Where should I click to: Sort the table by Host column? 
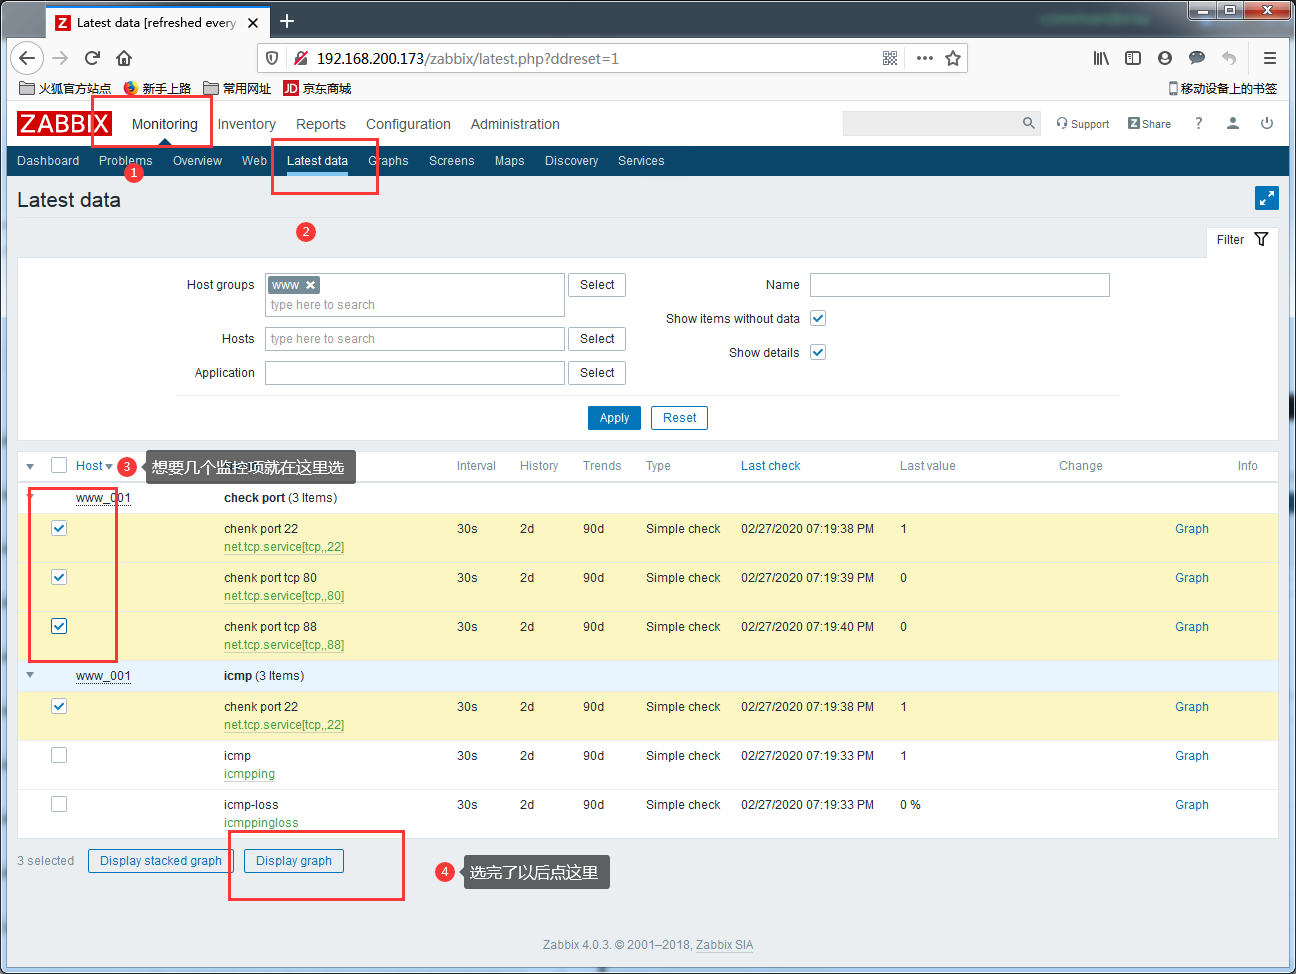[x=94, y=466]
